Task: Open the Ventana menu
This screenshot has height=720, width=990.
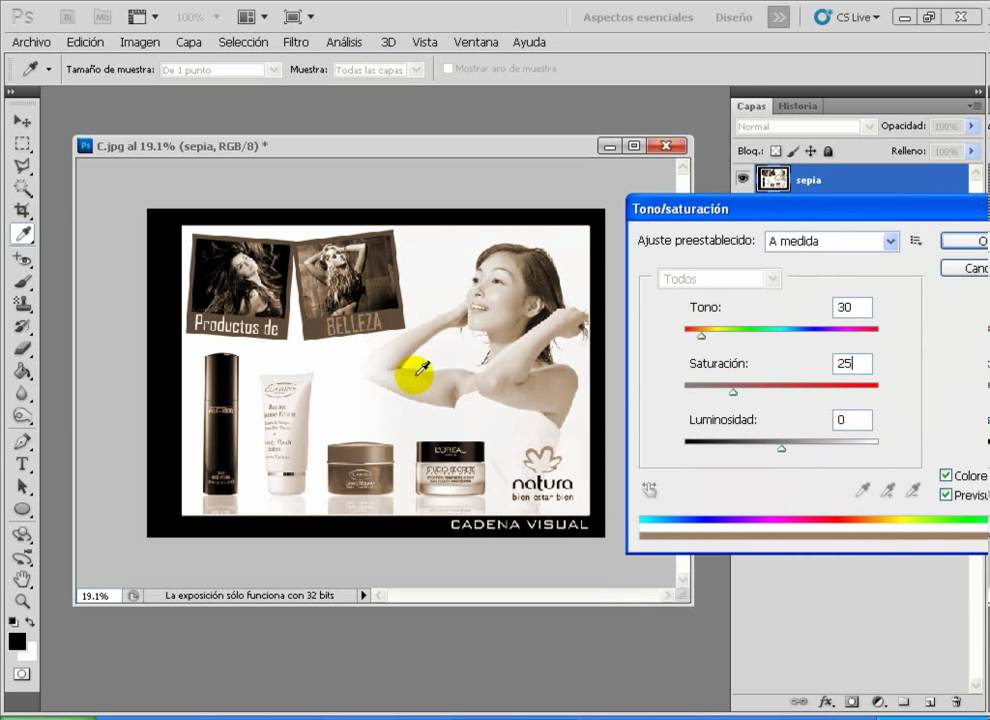Action: 475,42
